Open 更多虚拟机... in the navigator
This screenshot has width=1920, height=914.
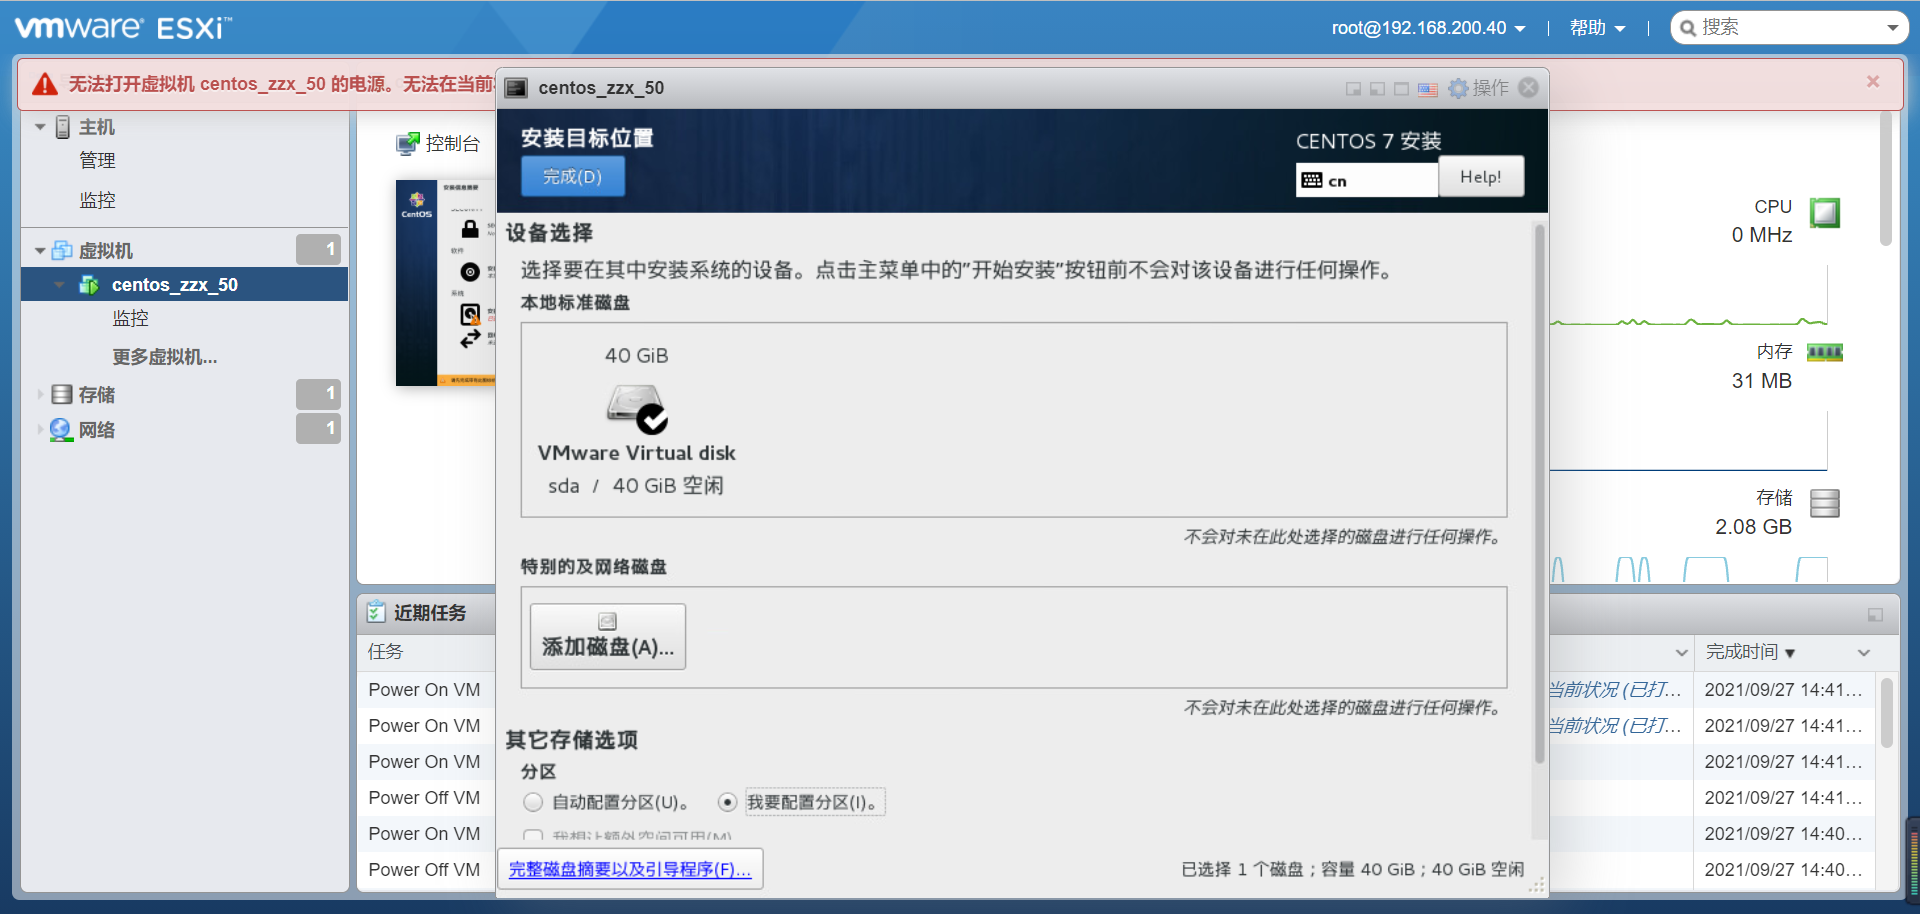(x=165, y=357)
